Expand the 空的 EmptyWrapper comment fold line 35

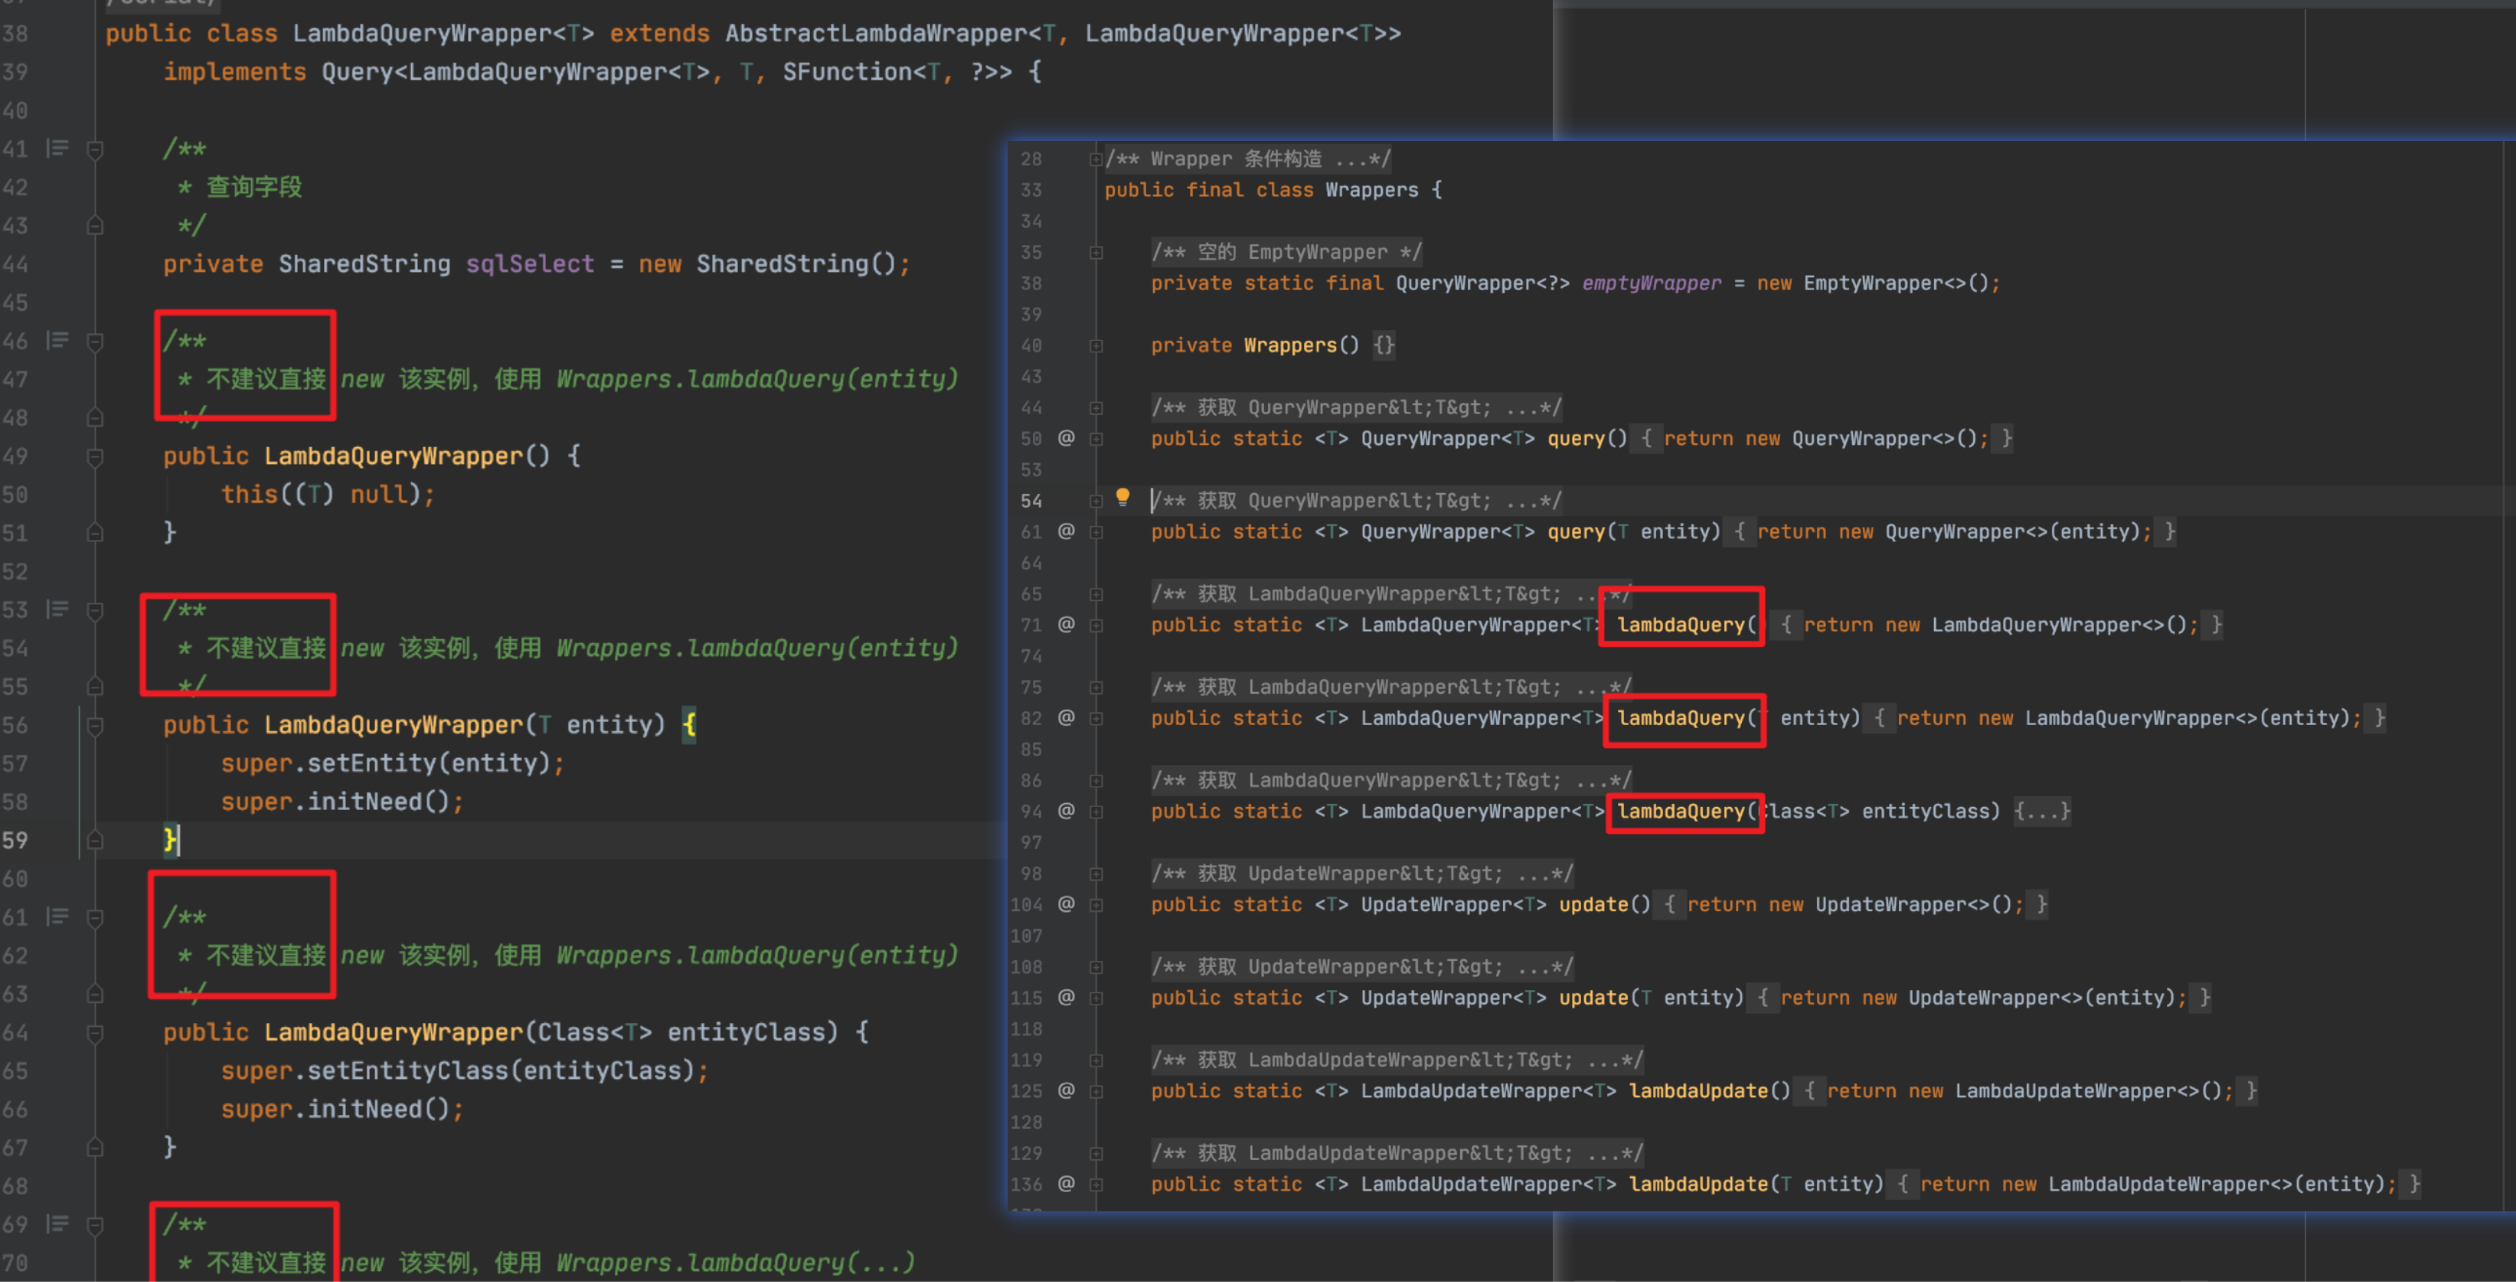pyautogui.click(x=1096, y=252)
